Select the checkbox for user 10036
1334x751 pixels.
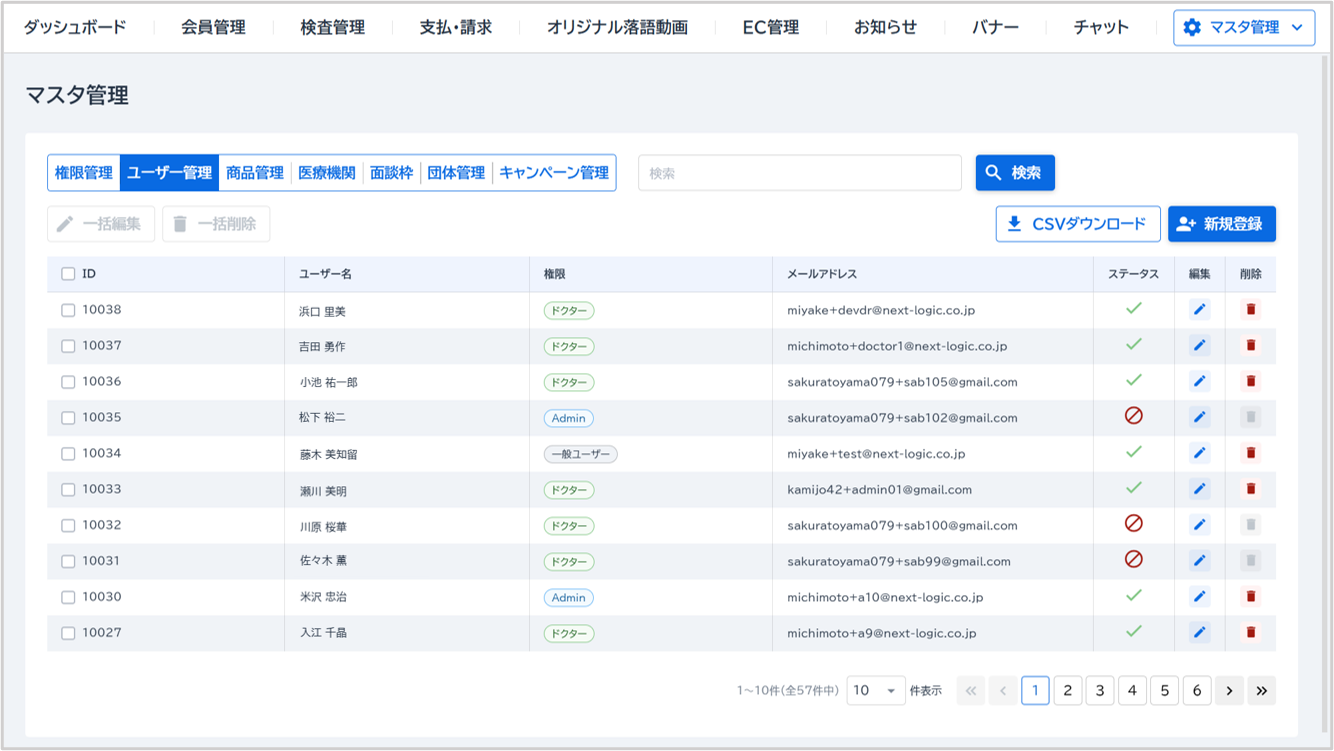68,382
